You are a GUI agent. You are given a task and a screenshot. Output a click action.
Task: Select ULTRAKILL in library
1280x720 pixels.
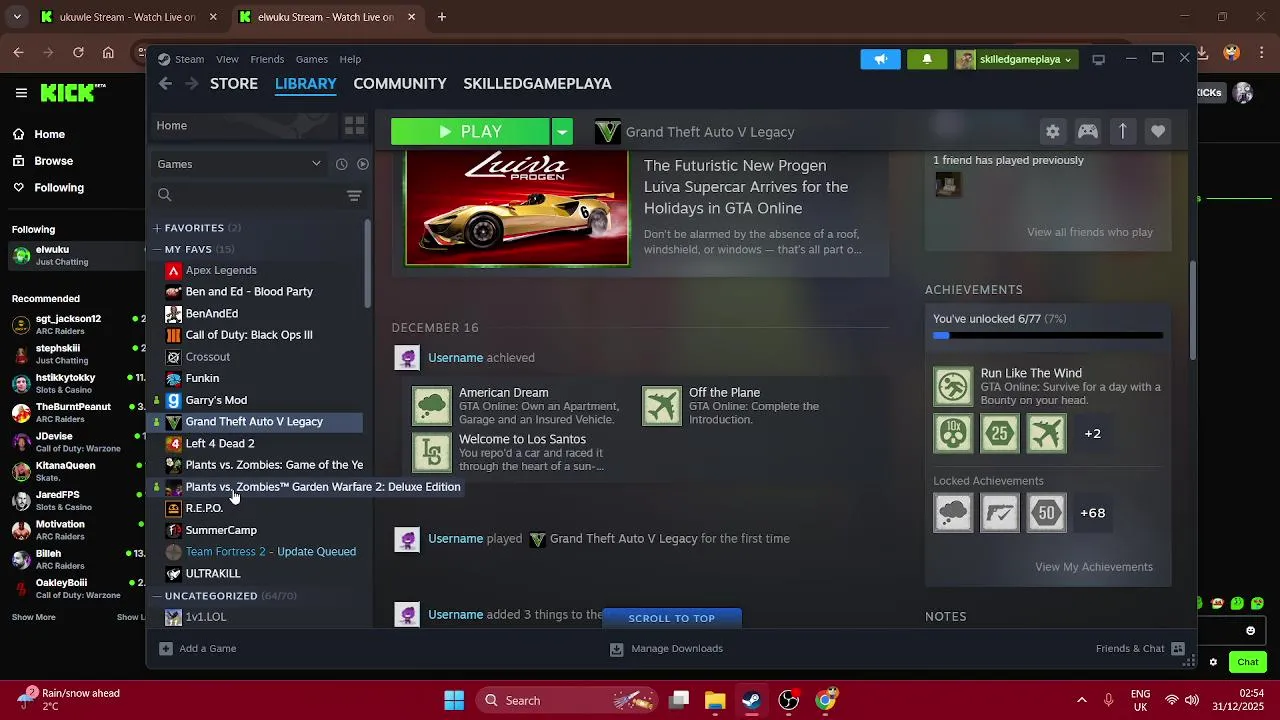[x=213, y=574]
